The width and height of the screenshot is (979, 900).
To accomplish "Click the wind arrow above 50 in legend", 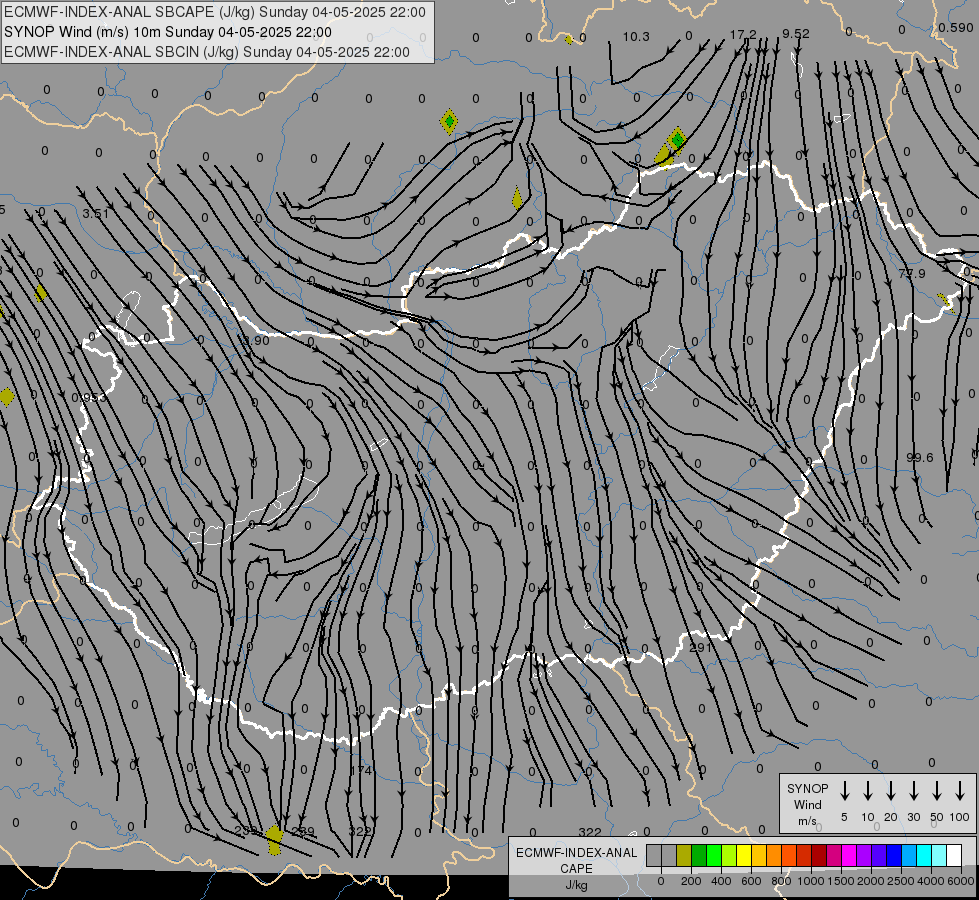I will (937, 791).
